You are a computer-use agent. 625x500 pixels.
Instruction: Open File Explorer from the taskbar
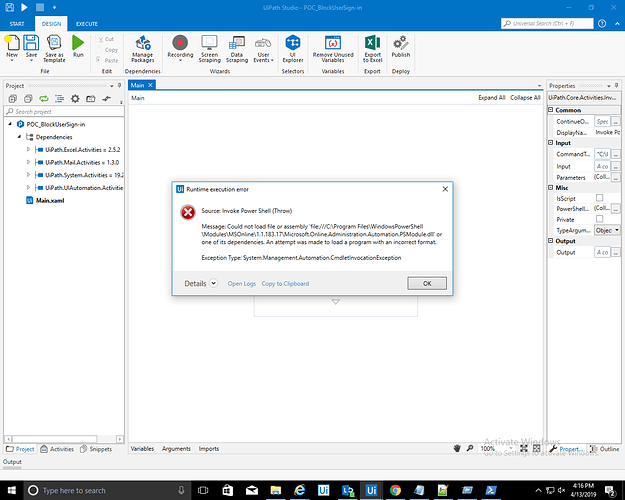(275, 490)
